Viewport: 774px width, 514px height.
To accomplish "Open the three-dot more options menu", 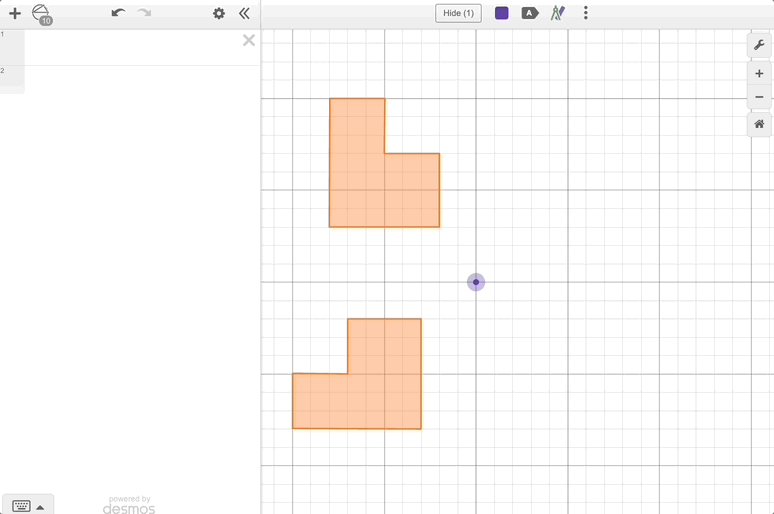I will 586,13.
